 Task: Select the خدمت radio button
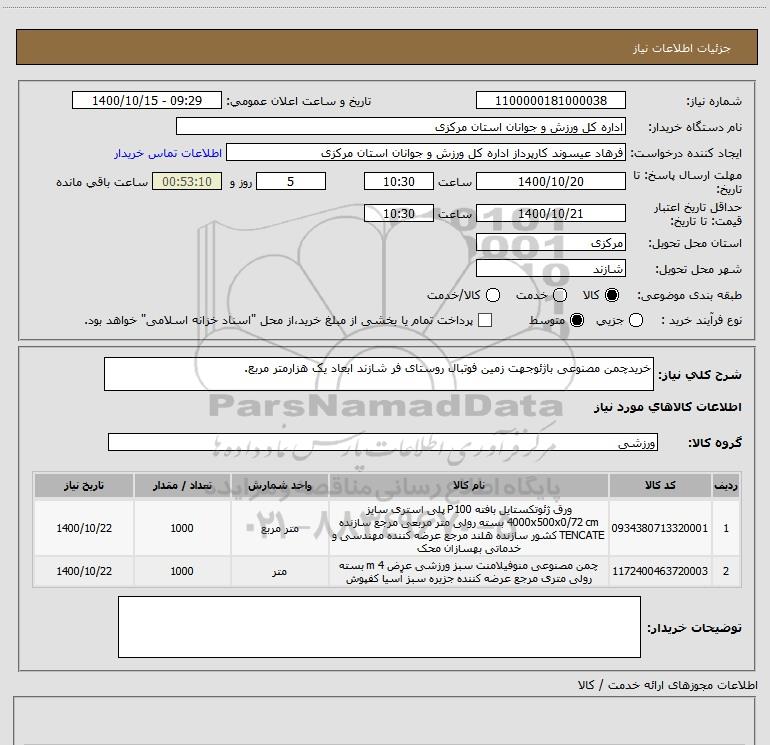point(560,295)
